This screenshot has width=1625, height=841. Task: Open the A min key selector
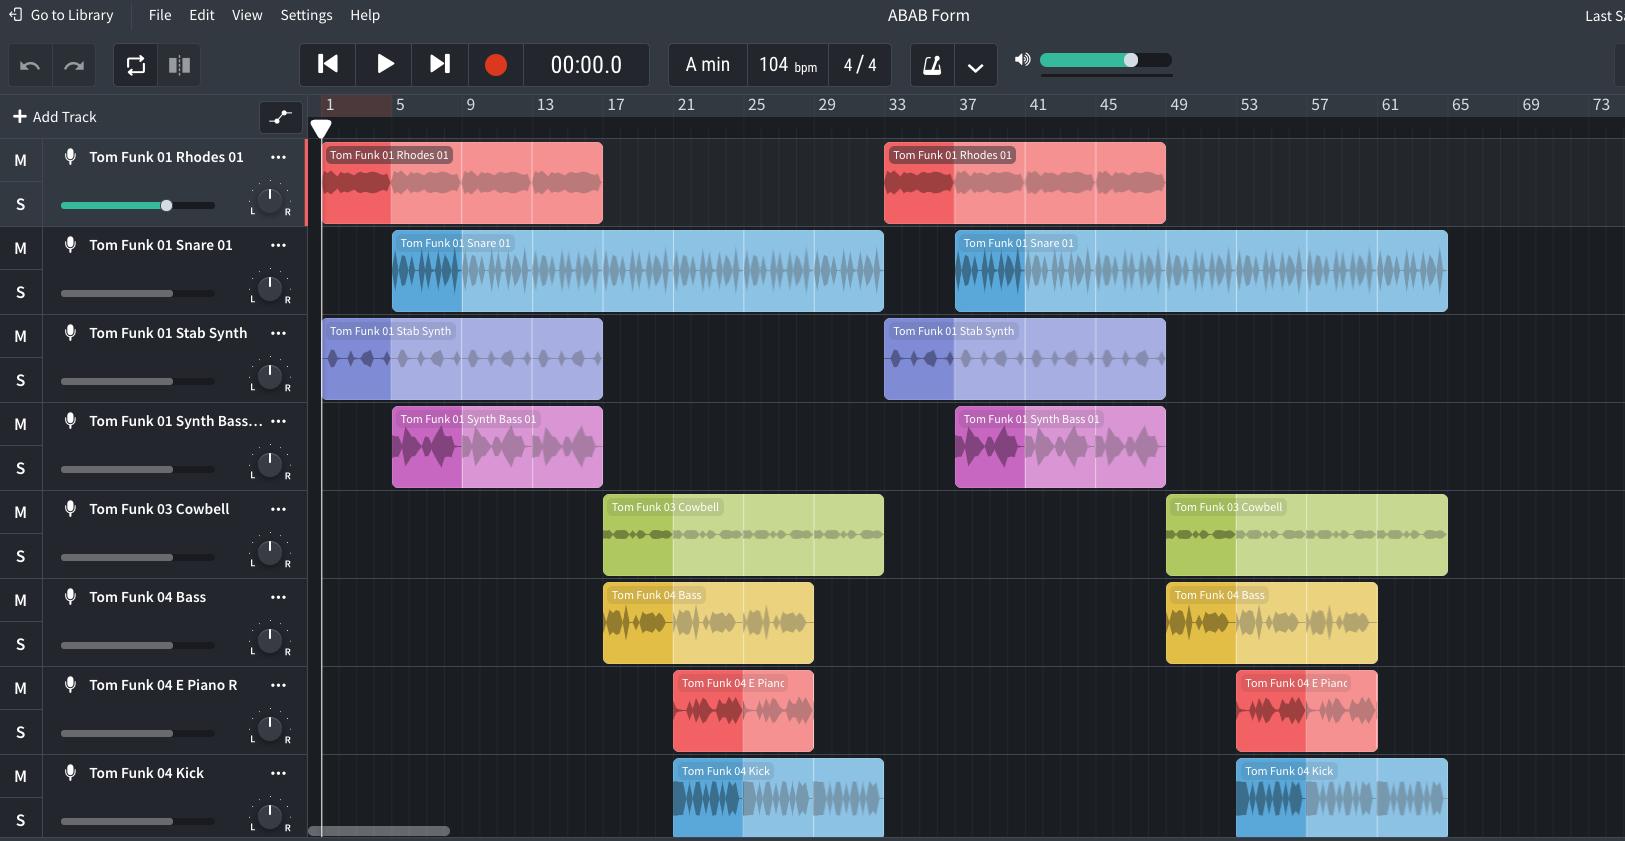[708, 65]
